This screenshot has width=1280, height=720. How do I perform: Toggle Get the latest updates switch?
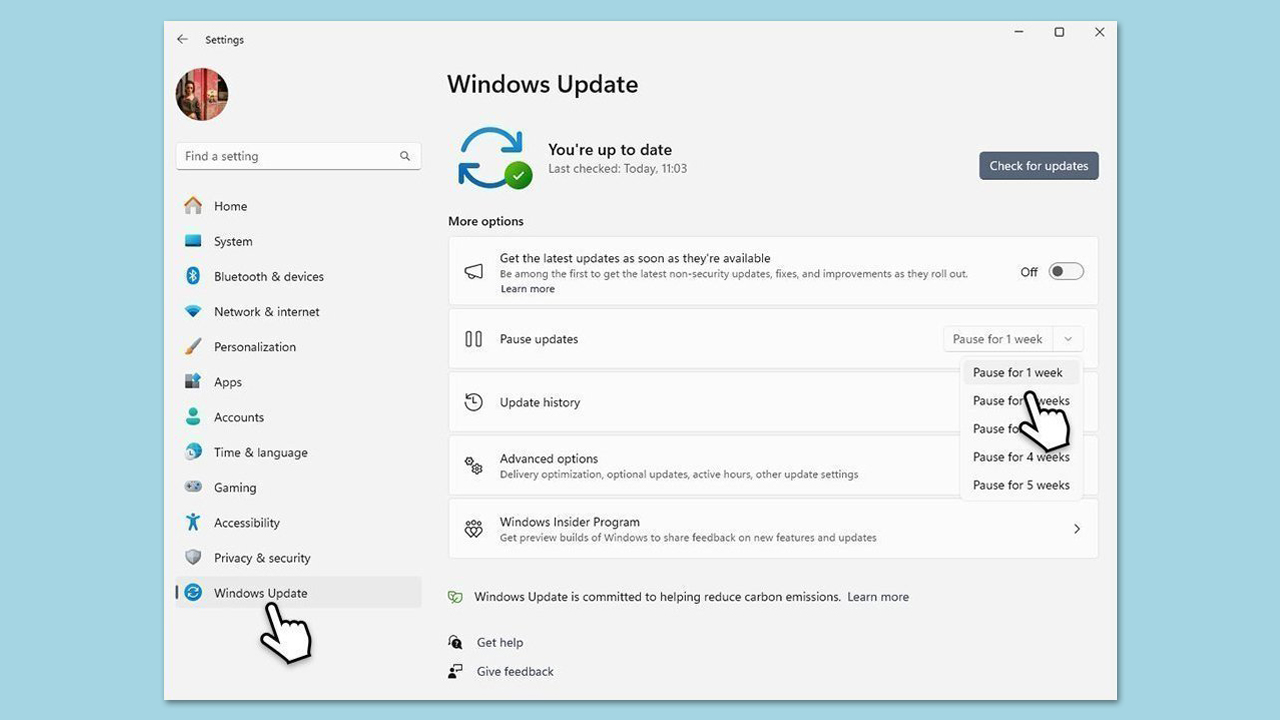[1066, 271]
